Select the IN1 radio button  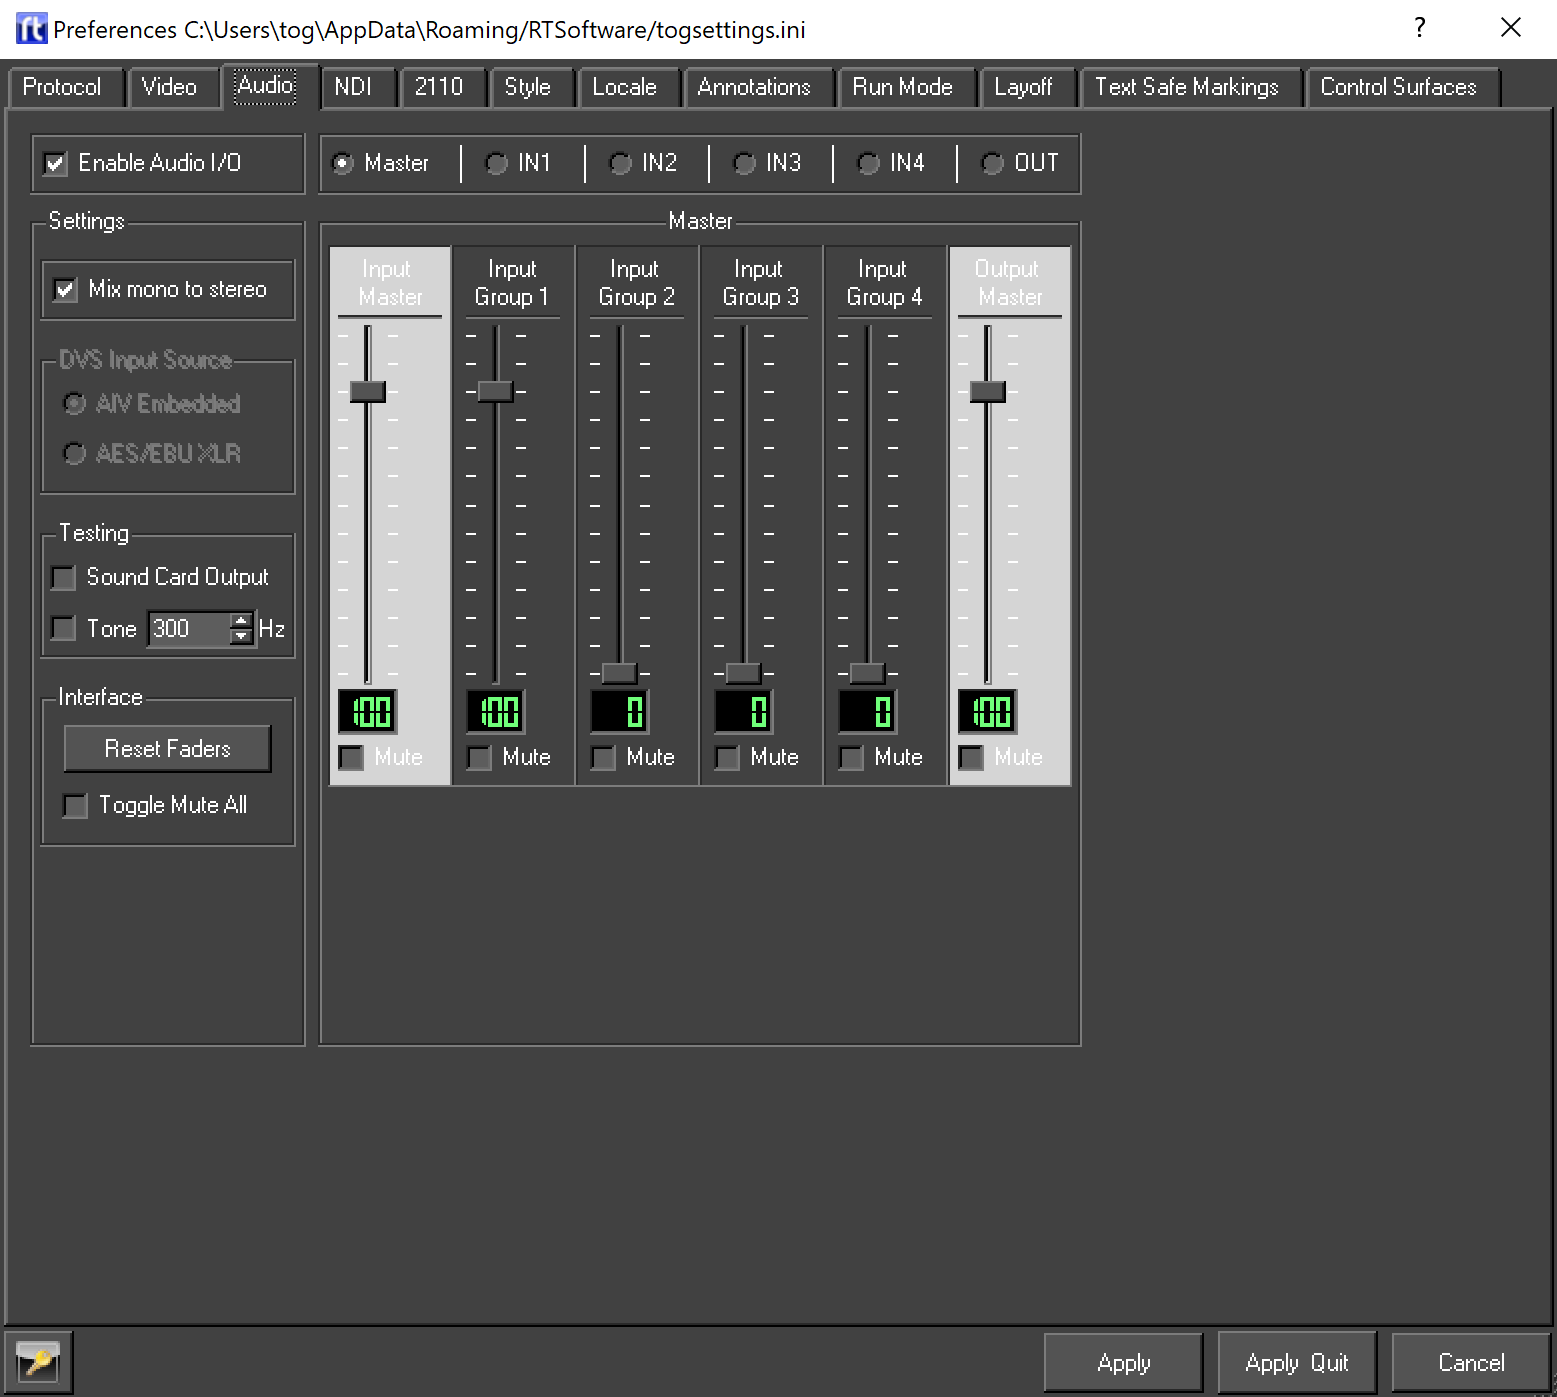pyautogui.click(x=496, y=163)
